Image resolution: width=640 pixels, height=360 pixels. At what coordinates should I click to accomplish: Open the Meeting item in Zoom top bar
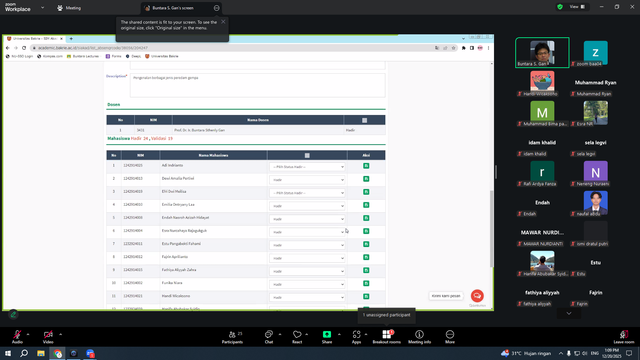coord(69,8)
